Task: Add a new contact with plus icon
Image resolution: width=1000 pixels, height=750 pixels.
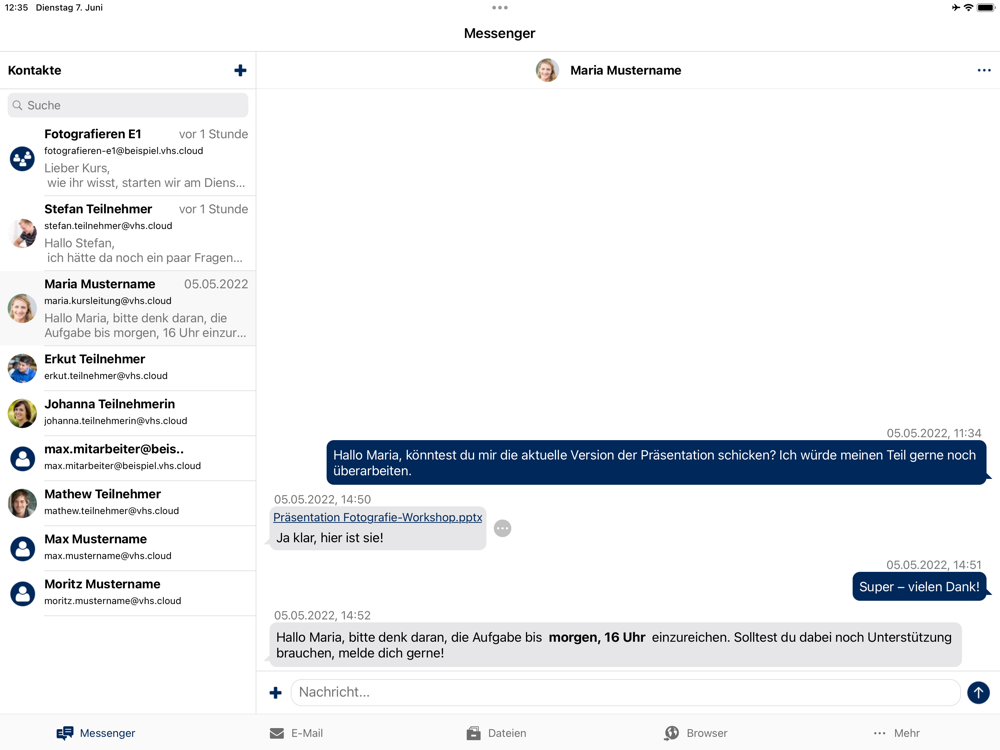Action: pyautogui.click(x=240, y=70)
